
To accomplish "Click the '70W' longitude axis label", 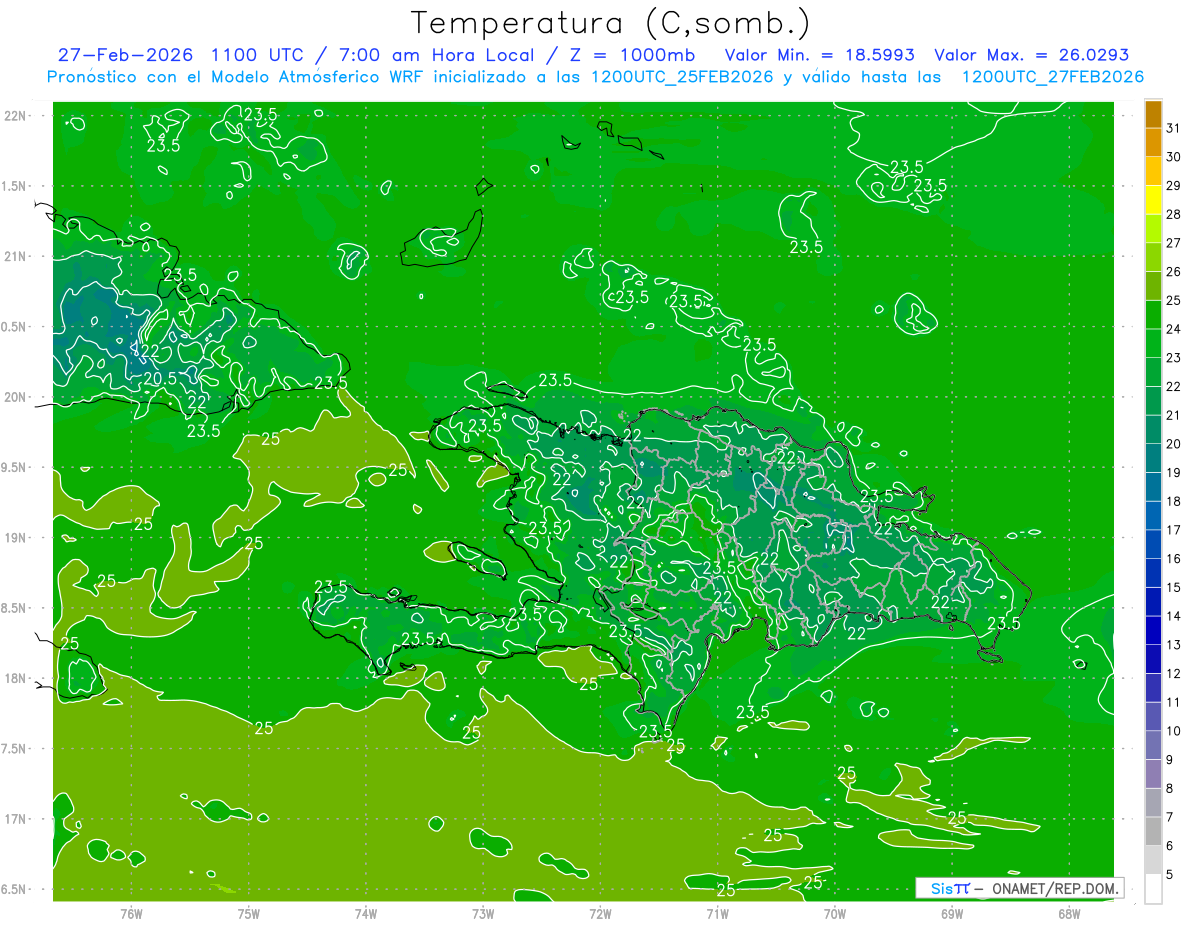I will [835, 914].
